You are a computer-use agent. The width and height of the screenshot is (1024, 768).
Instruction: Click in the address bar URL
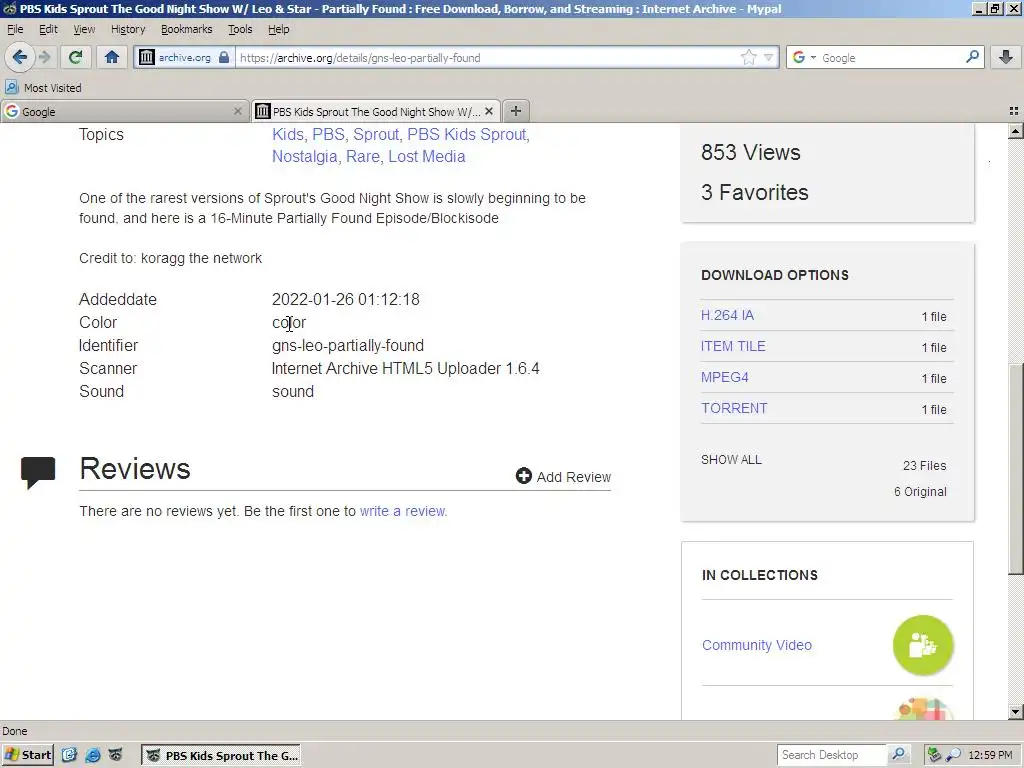tap(487, 57)
